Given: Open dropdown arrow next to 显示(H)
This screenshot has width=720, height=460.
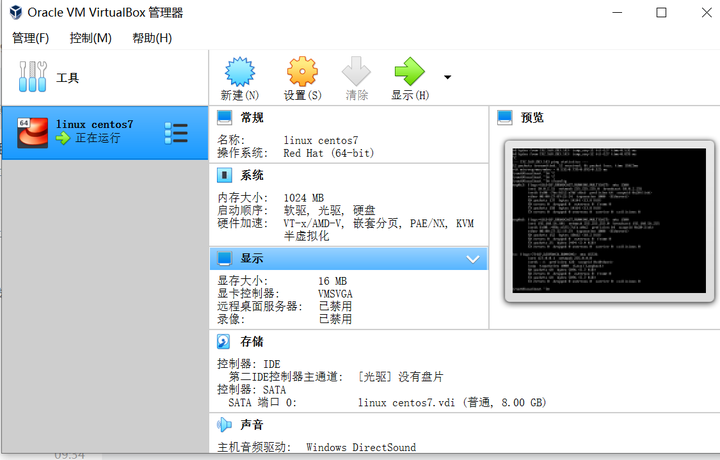Looking at the screenshot, I should (447, 77).
